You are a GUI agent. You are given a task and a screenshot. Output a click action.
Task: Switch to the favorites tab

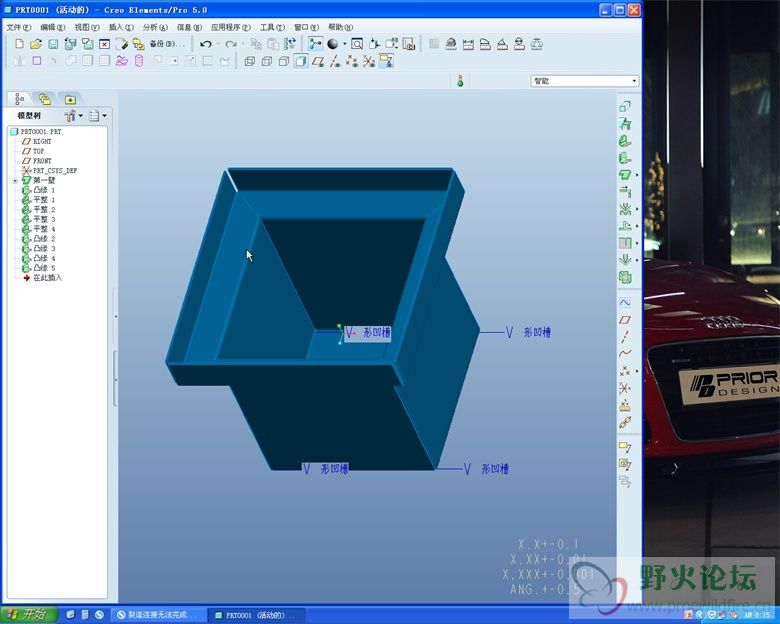point(70,99)
